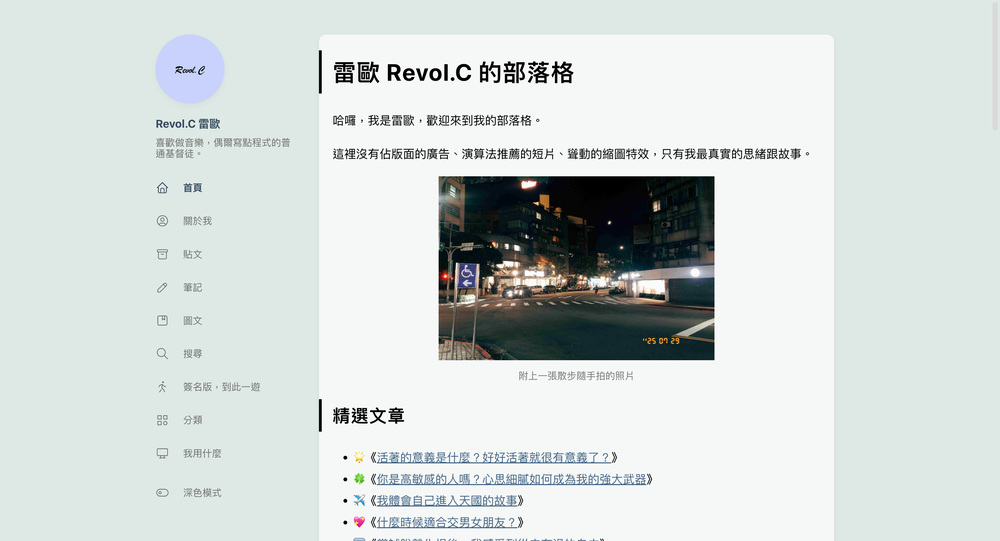Click the archive box icon for 貼文
Screen dimensions: 1000x541
coord(162,254)
